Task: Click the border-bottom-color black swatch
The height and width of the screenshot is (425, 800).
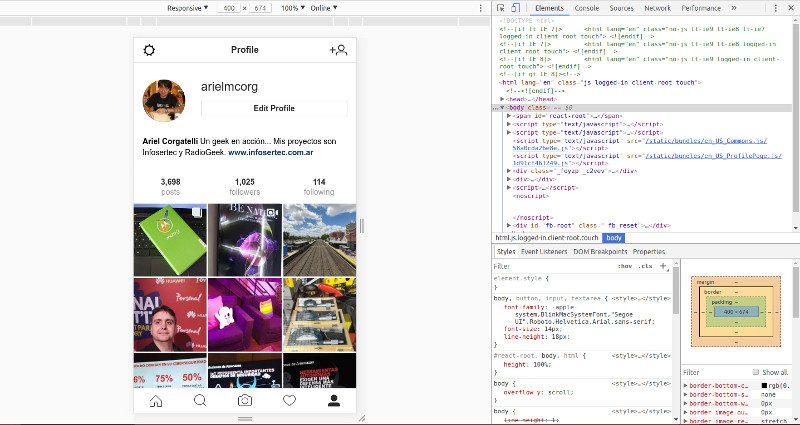Action: click(x=765, y=385)
